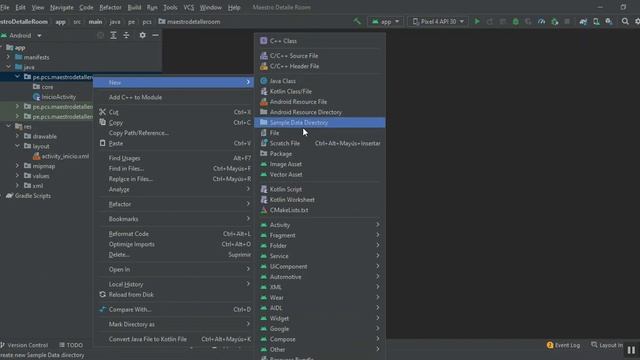Run the app with green play icon
The height and width of the screenshot is (360, 640).
477,21
